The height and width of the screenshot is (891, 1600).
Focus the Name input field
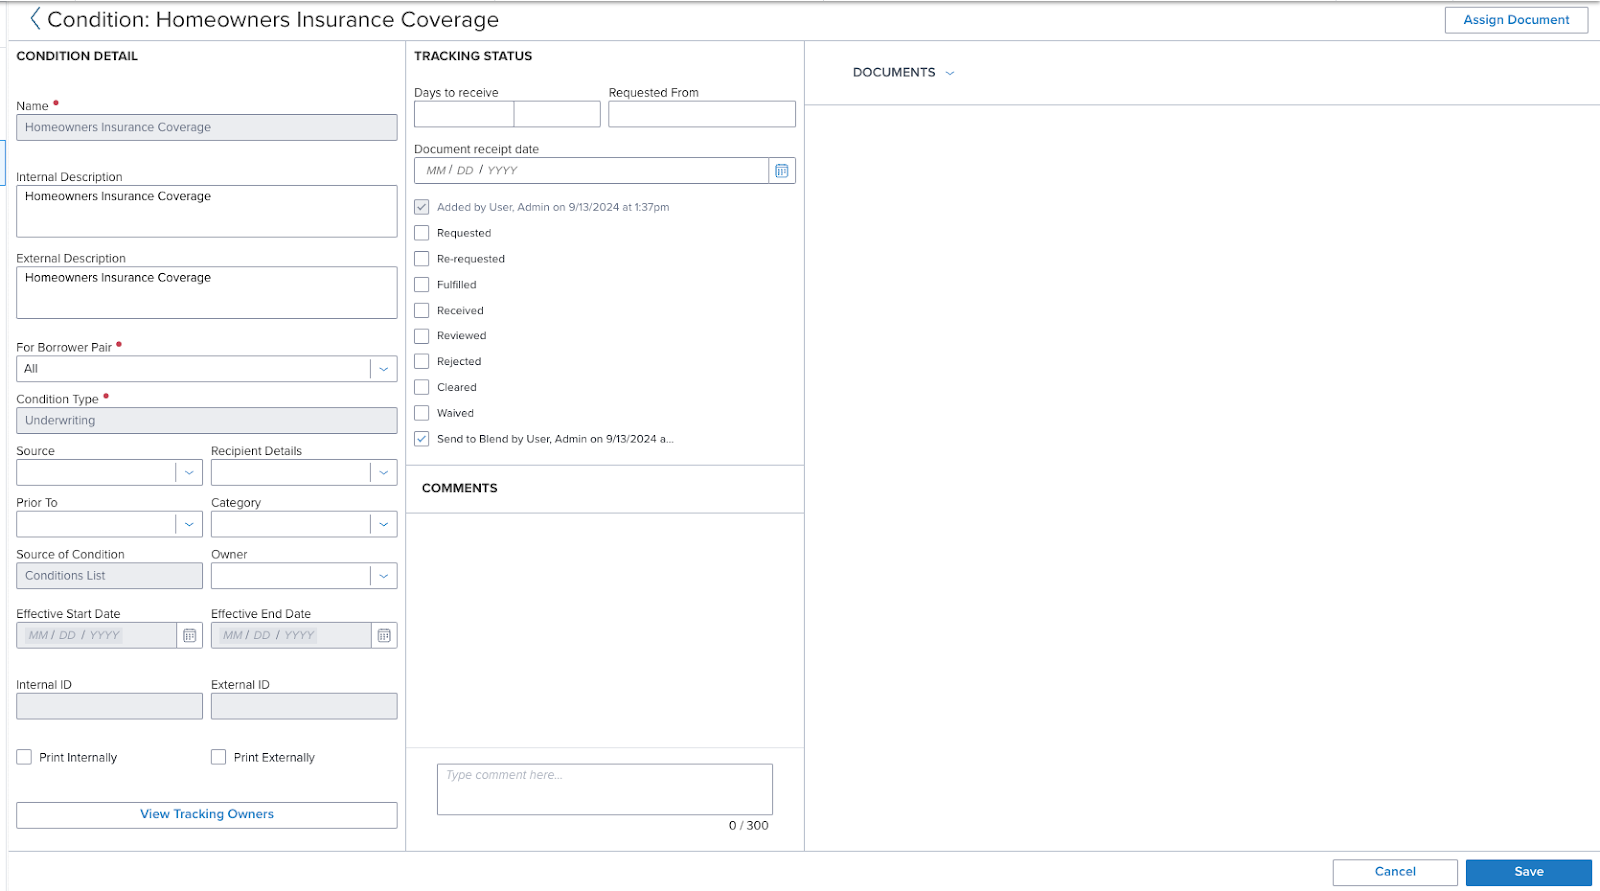(x=207, y=127)
